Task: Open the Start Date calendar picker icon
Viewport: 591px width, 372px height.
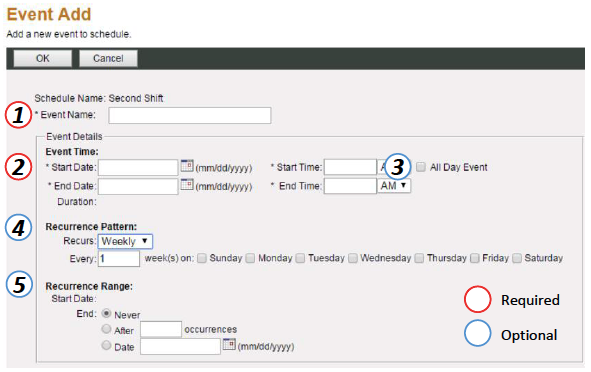Action: click(x=187, y=166)
